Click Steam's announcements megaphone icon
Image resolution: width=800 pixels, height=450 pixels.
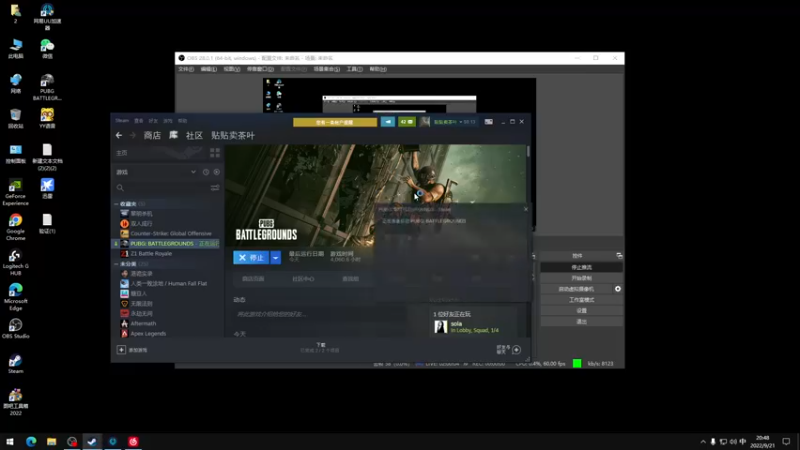(388, 122)
